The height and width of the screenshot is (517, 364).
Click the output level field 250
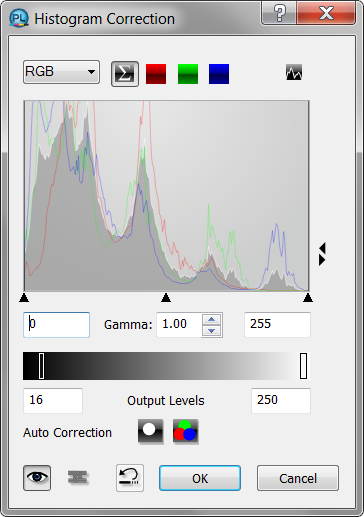click(x=281, y=400)
